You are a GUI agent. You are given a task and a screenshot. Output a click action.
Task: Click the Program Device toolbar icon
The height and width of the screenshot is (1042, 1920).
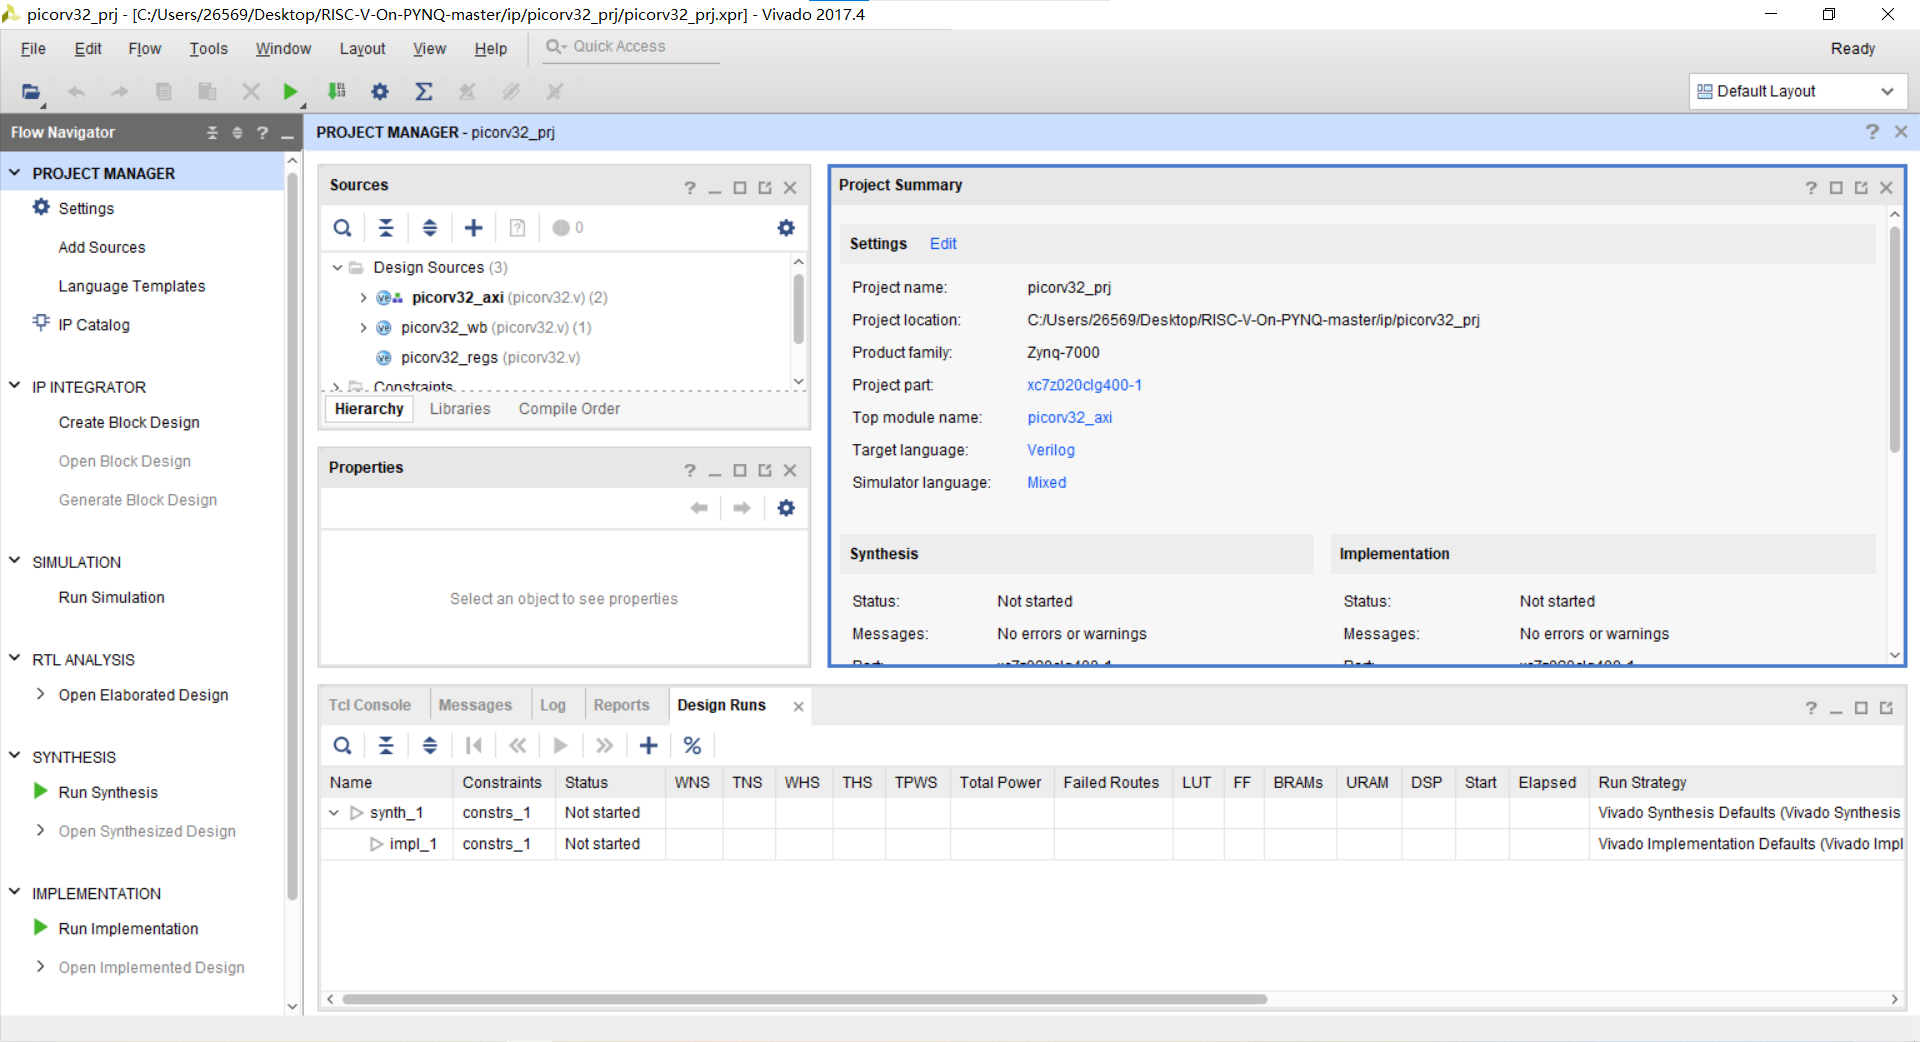[x=337, y=92]
